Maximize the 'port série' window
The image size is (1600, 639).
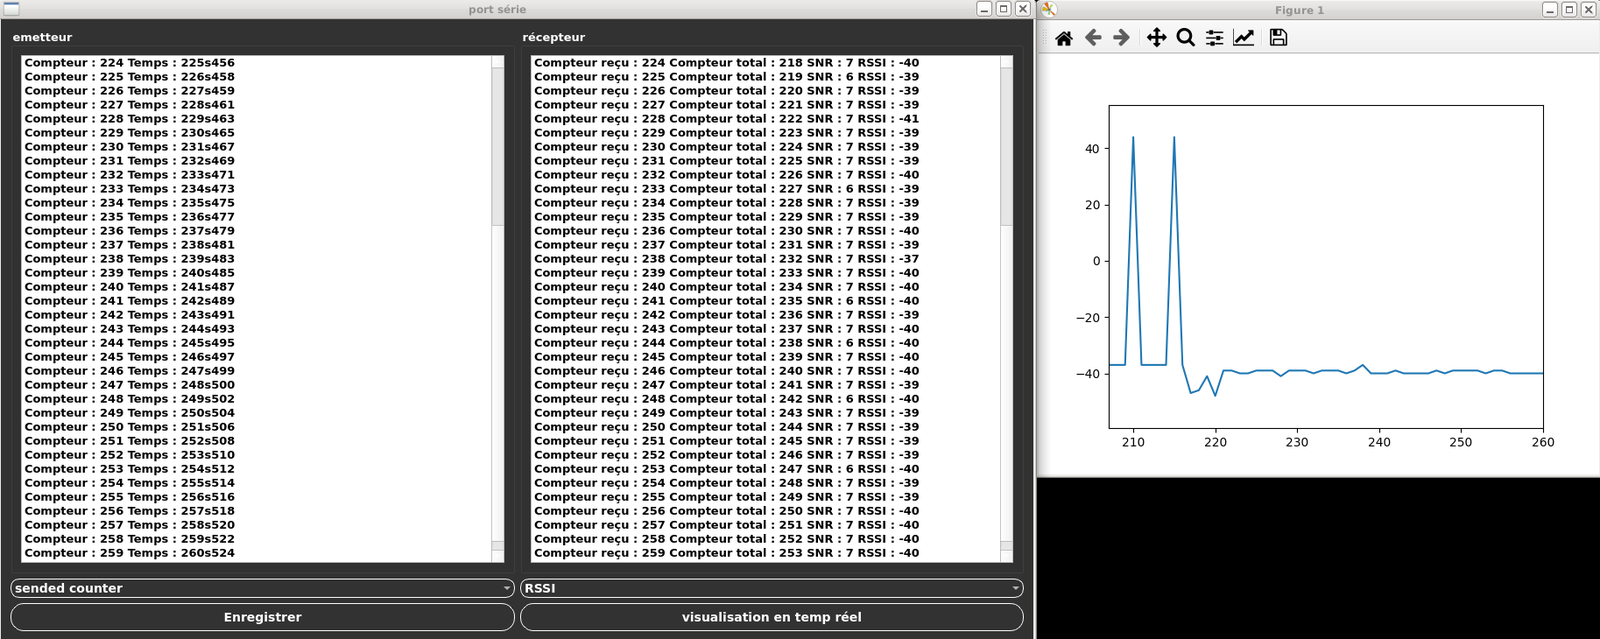(1003, 9)
